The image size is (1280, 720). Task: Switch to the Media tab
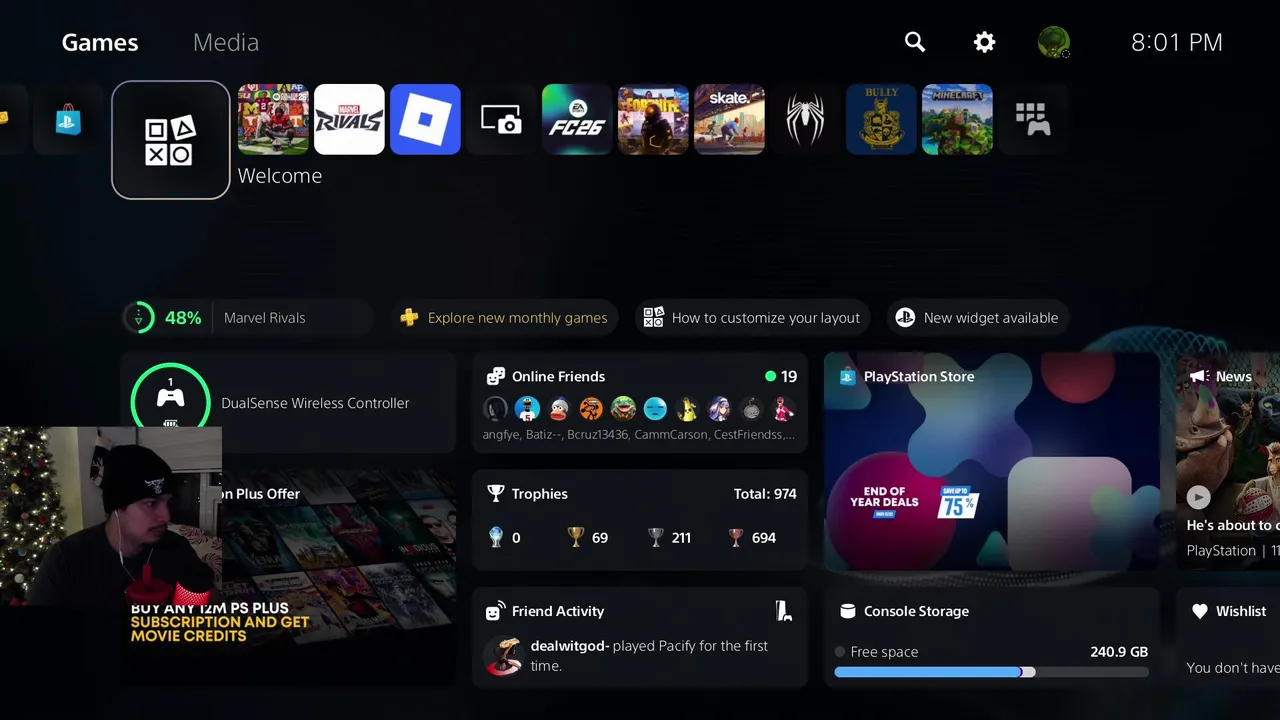pos(226,42)
